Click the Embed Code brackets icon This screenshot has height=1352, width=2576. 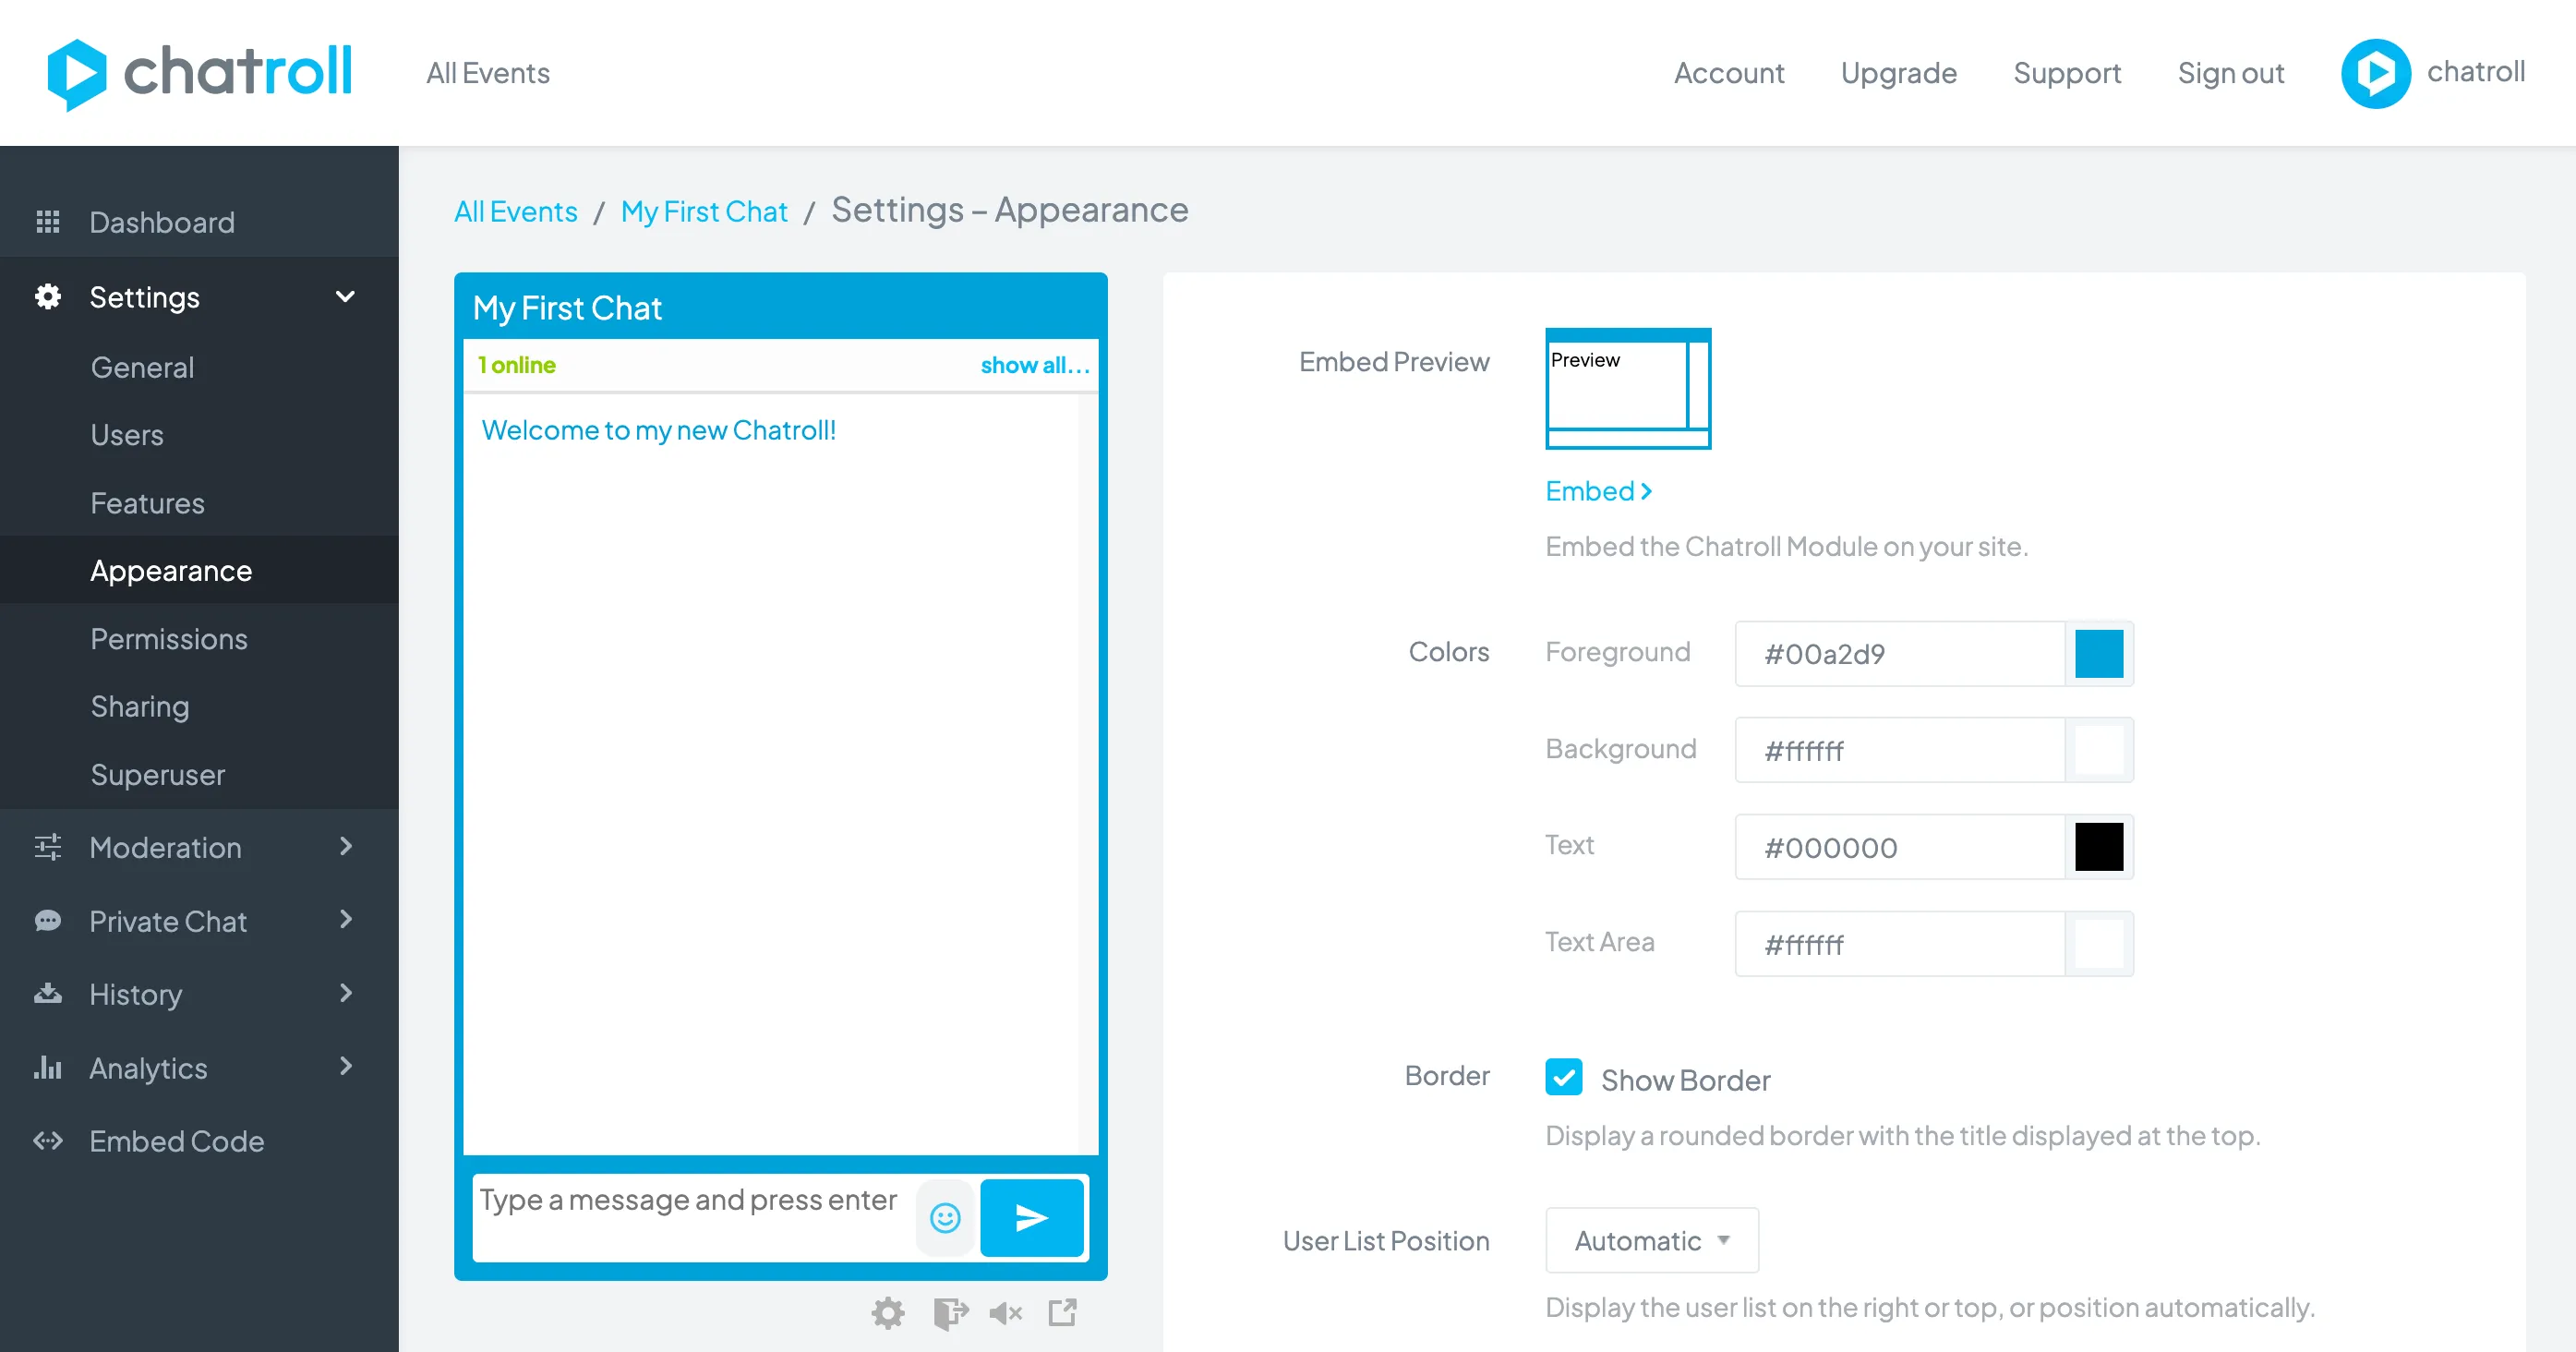48,1141
